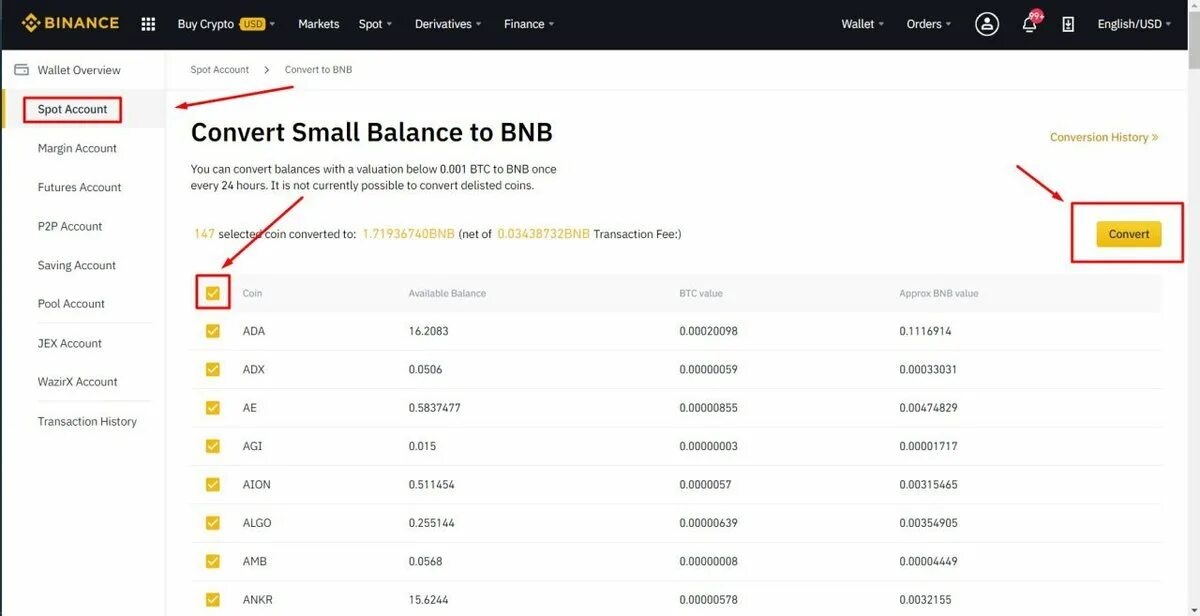Click the AE balance 0.5837477
The height and width of the screenshot is (616, 1200).
click(x=434, y=408)
